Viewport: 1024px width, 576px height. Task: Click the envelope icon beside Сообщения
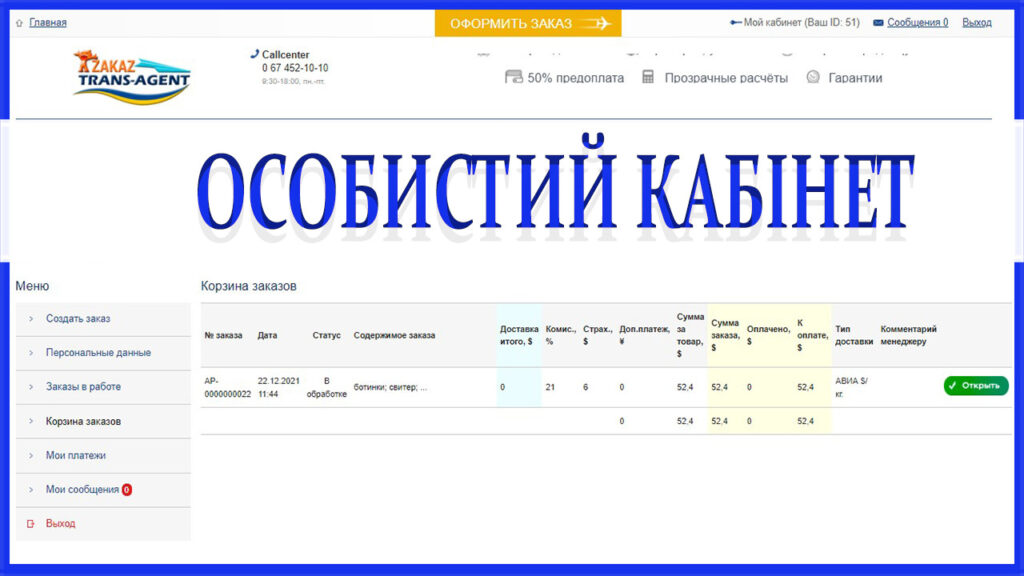coord(878,22)
